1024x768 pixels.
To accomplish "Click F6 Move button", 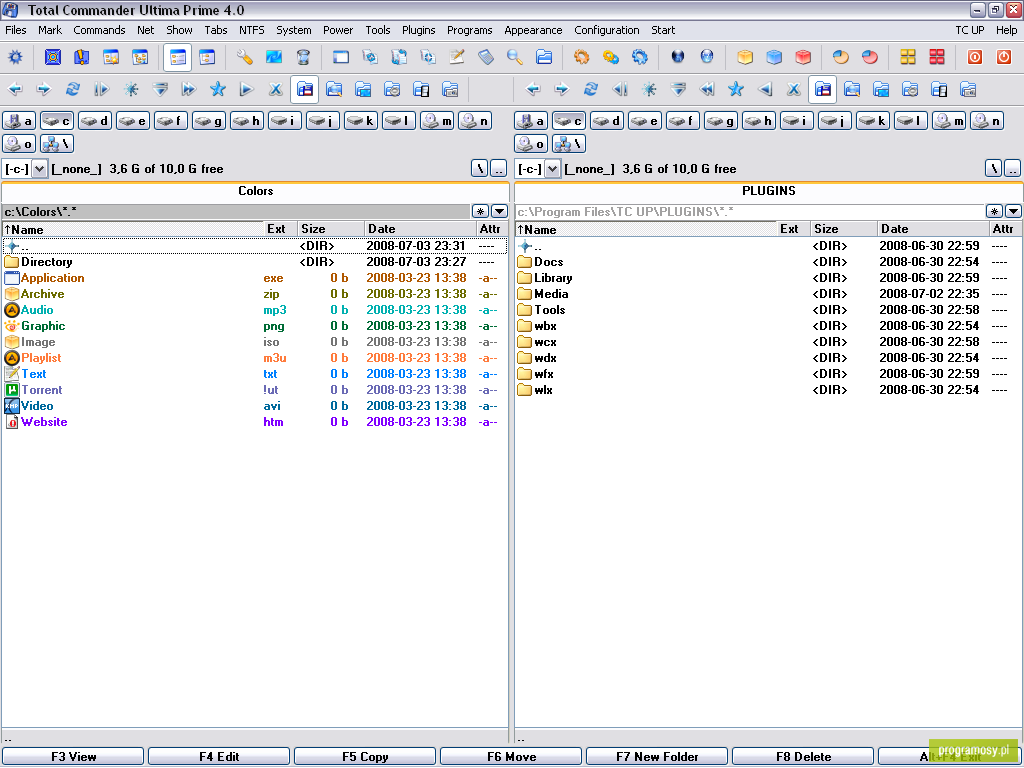I will coord(511,757).
